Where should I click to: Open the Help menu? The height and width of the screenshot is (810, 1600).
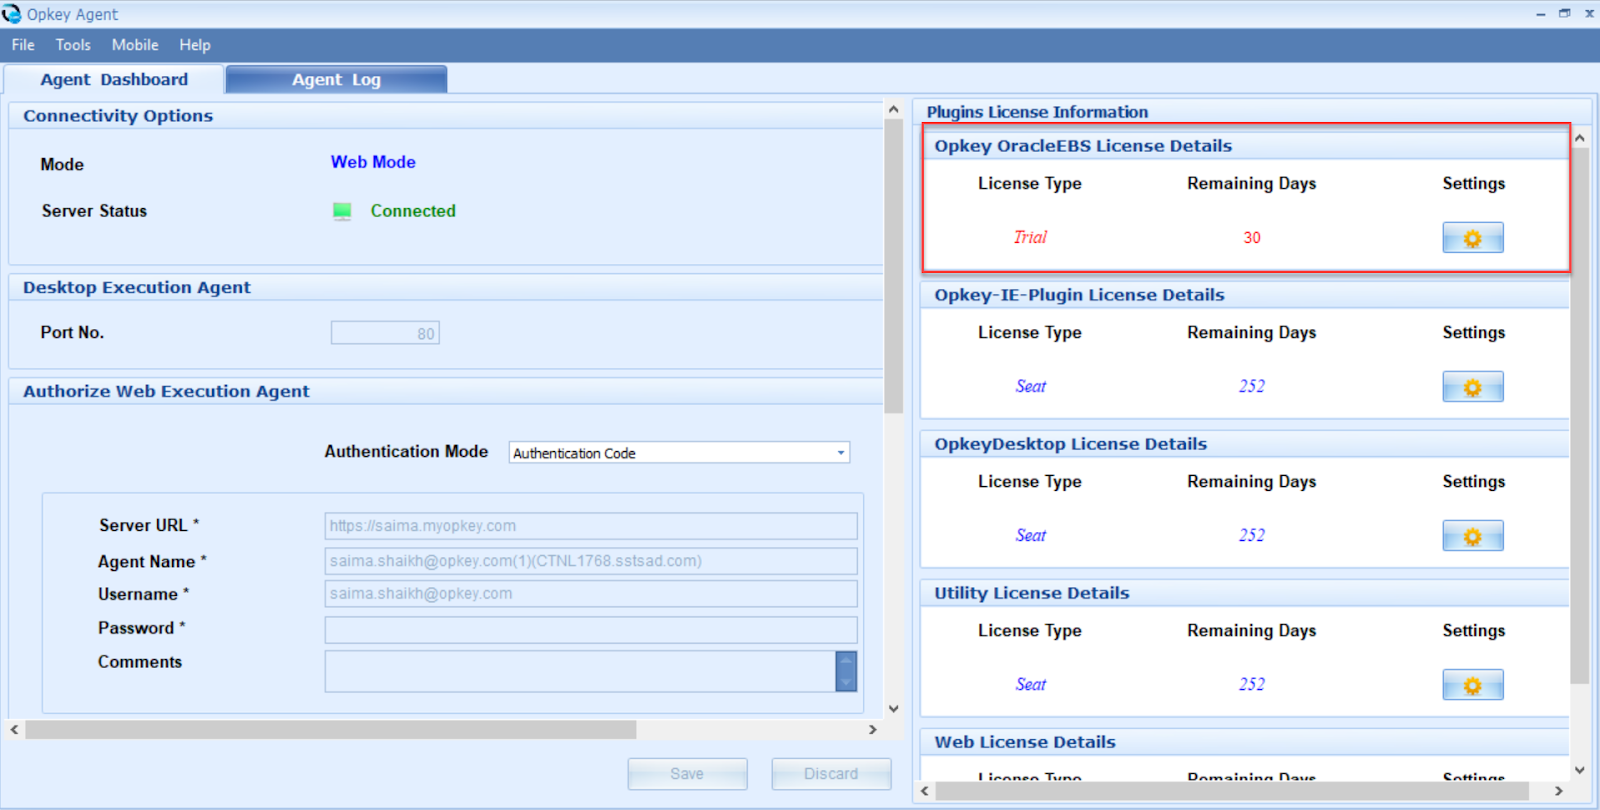(195, 45)
